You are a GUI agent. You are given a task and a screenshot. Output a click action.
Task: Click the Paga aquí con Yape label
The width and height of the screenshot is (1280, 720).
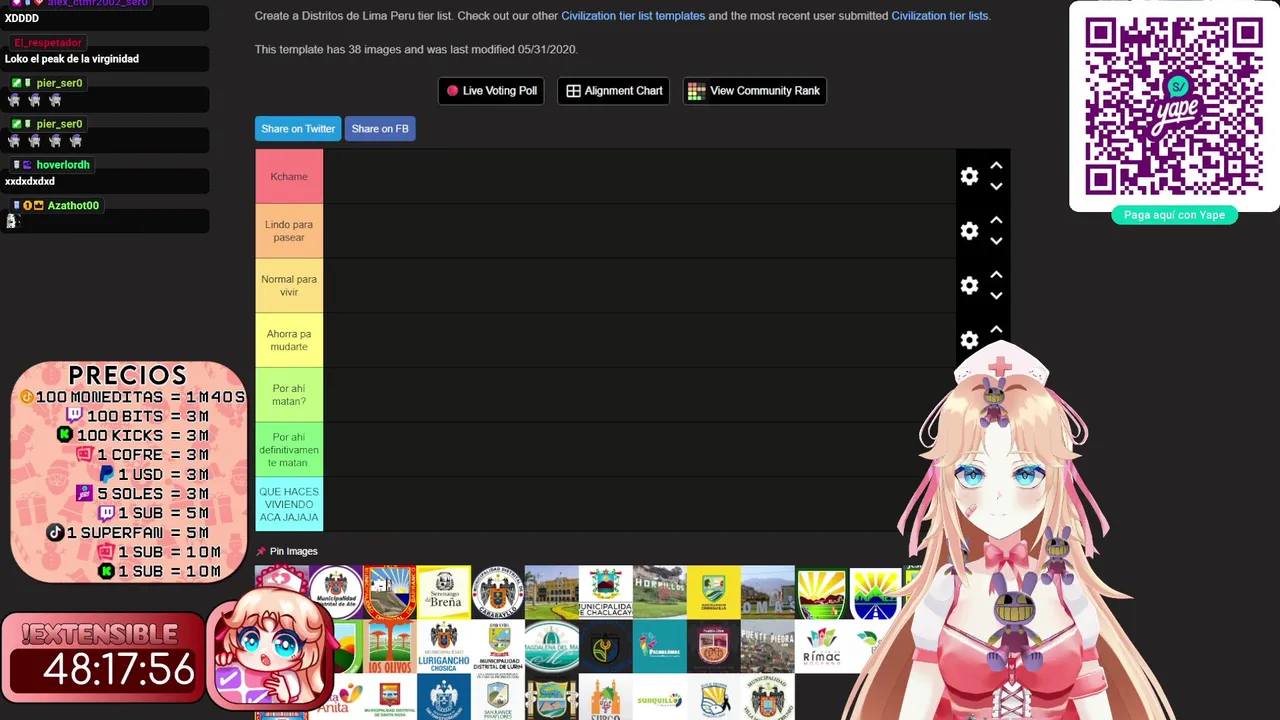click(x=1174, y=215)
